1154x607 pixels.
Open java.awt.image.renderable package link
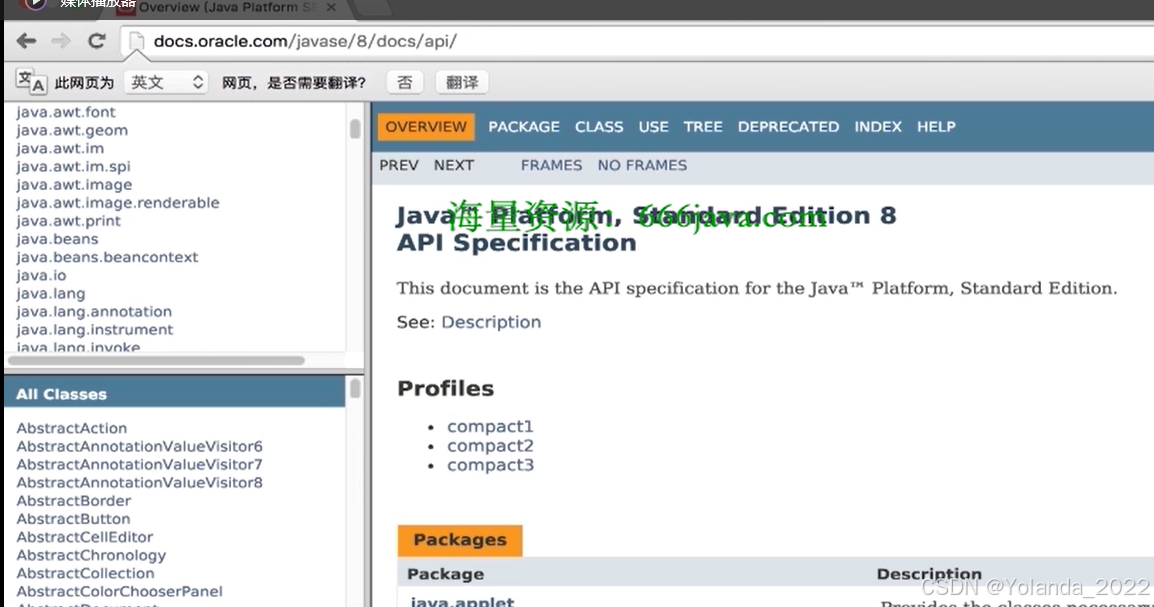118,202
